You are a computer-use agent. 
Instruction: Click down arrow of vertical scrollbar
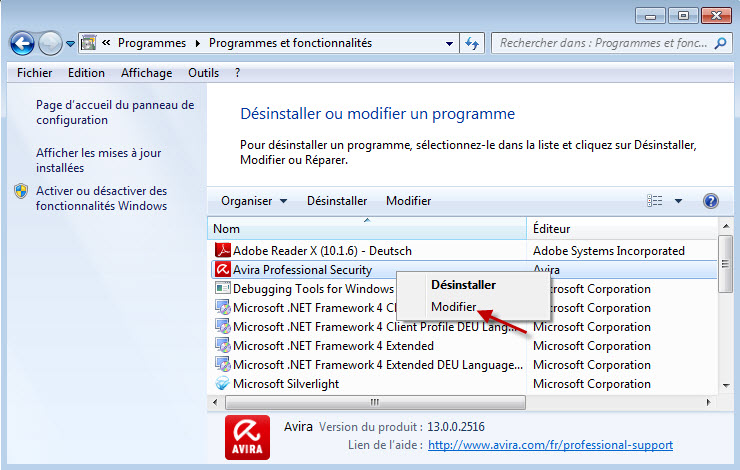[x=725, y=386]
